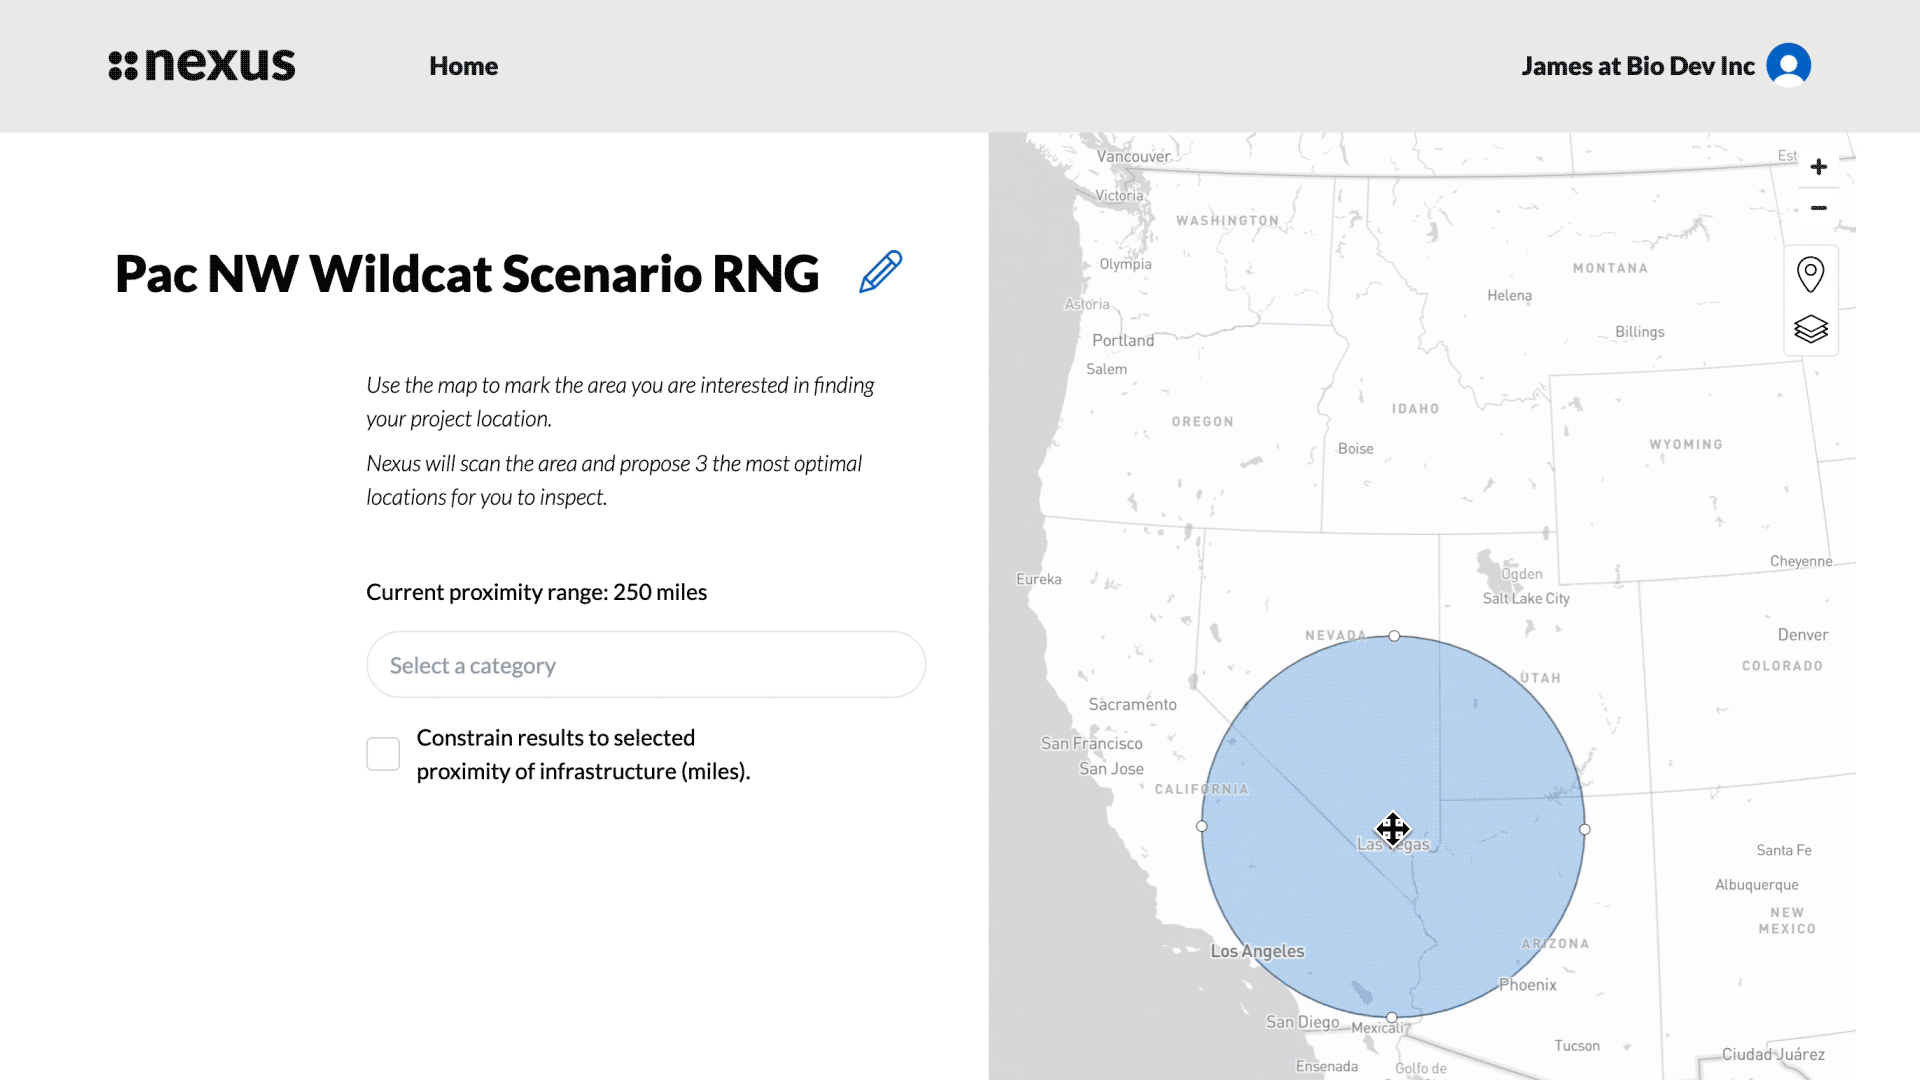Click James at Bio Dev Inc account name
This screenshot has width=1920, height=1080.
1637,66
